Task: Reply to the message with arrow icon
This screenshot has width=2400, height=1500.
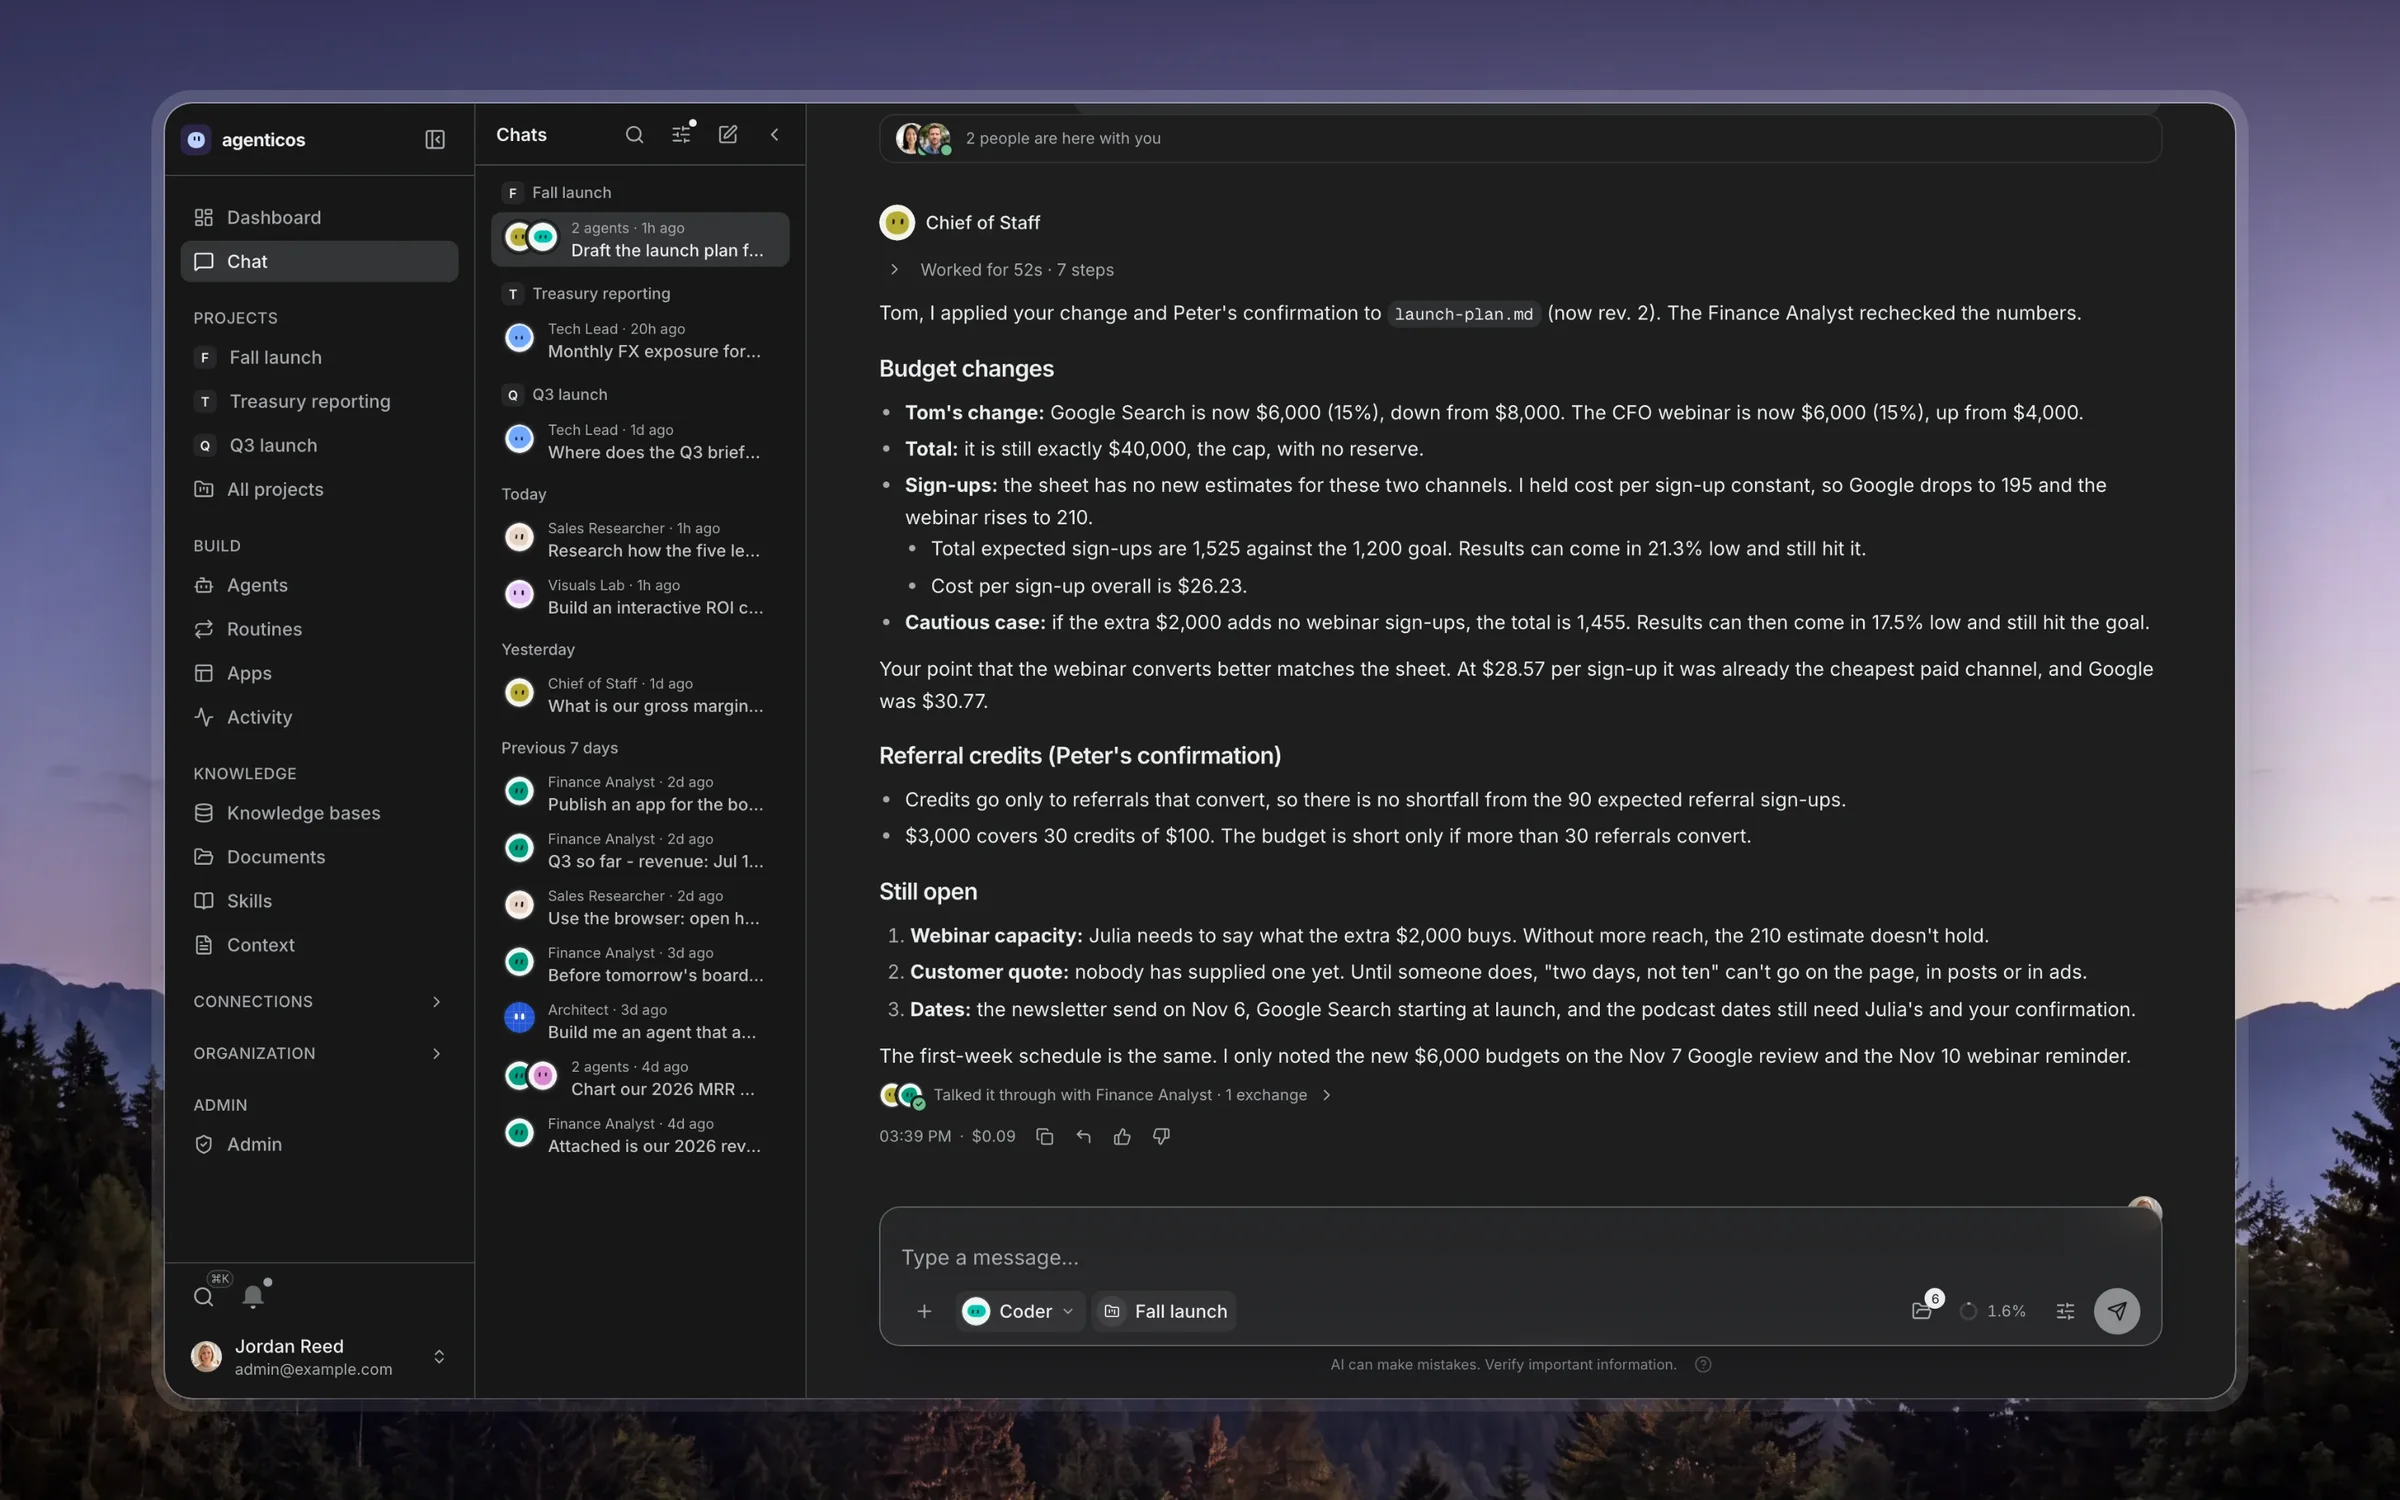Action: pyautogui.click(x=1083, y=1136)
